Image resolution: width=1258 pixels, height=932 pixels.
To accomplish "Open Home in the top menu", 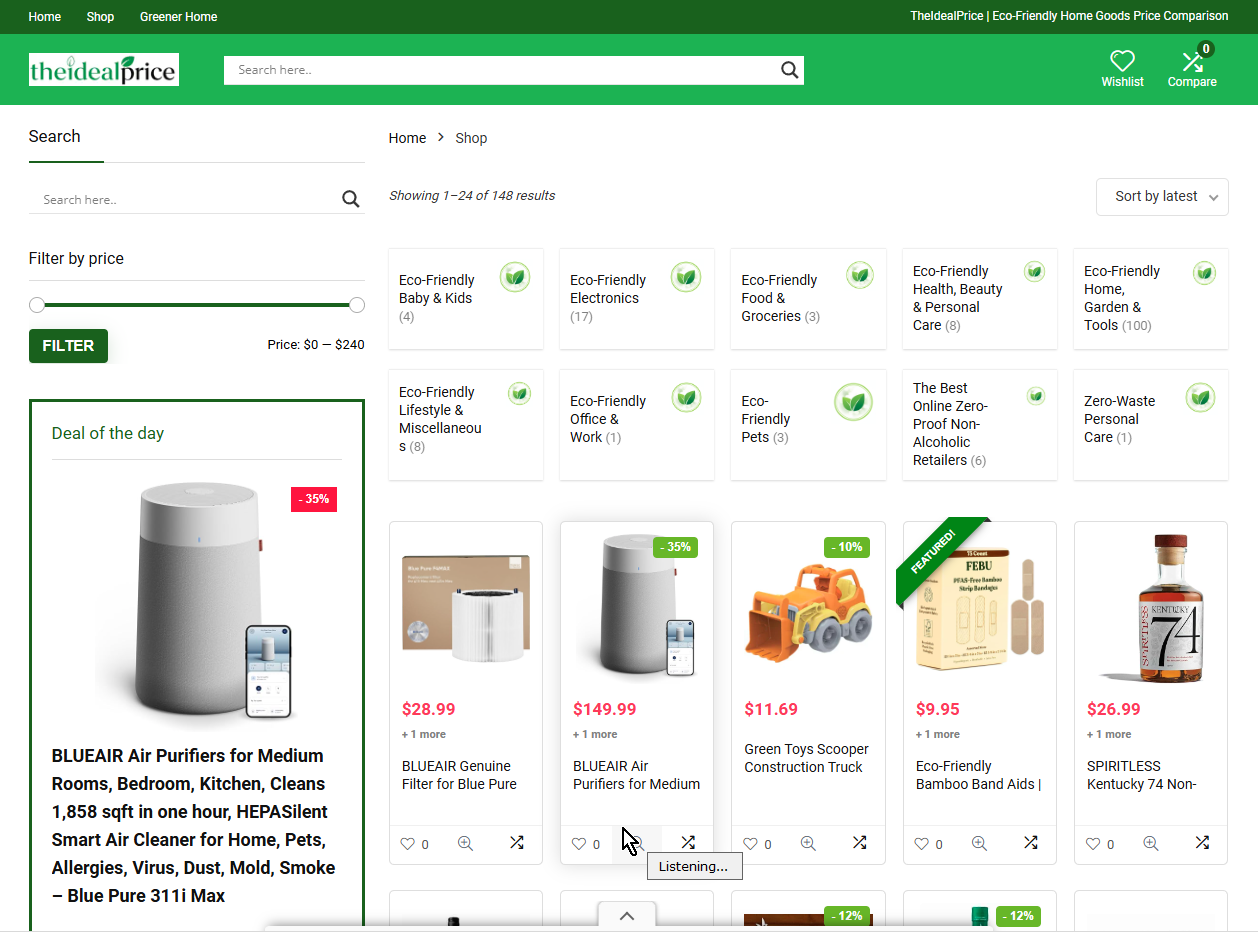I will 45,17.
